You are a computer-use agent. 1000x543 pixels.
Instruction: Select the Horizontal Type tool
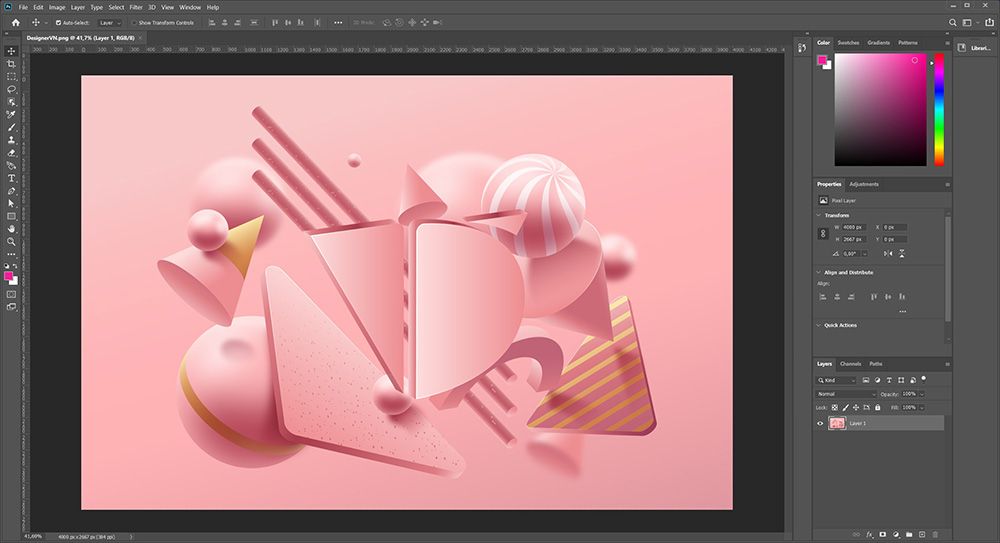click(x=11, y=178)
